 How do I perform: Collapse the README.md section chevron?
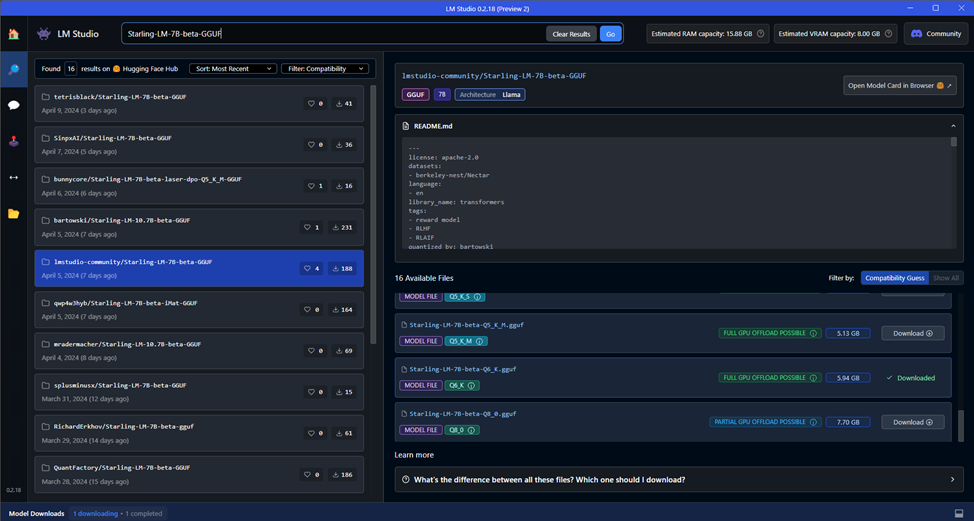953,126
